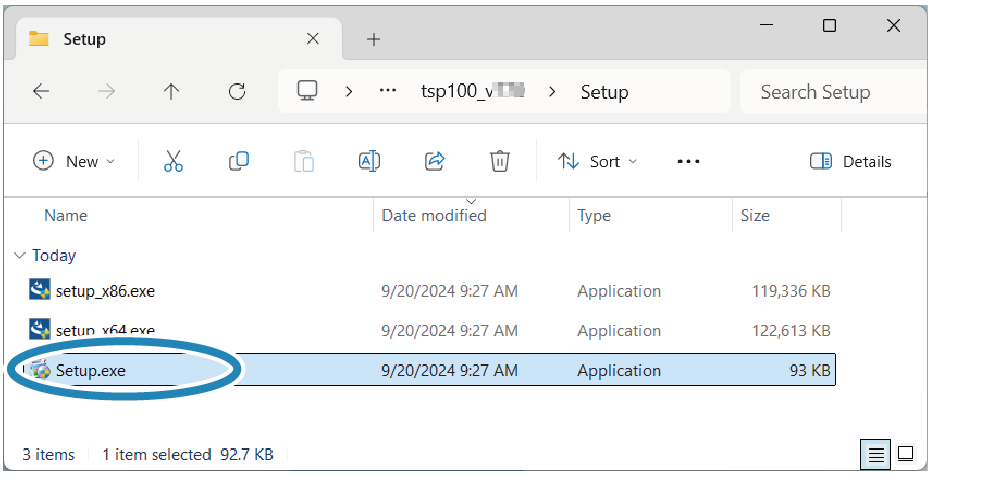Select the Setup folder tab

tap(150, 39)
